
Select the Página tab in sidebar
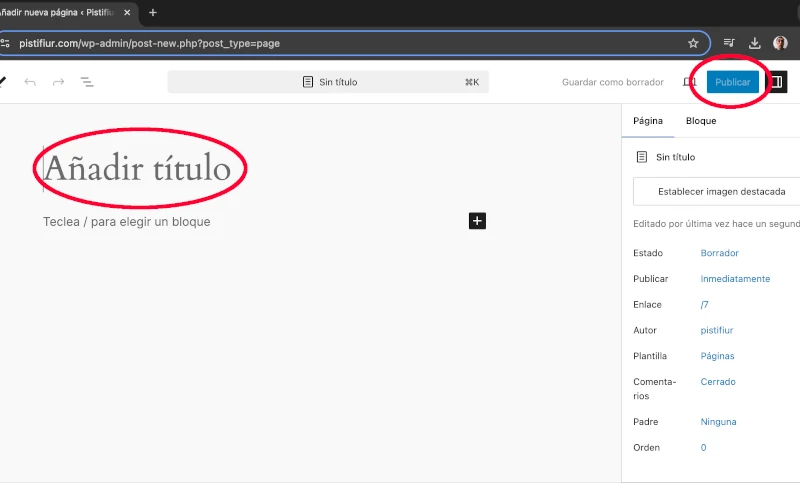click(x=648, y=121)
